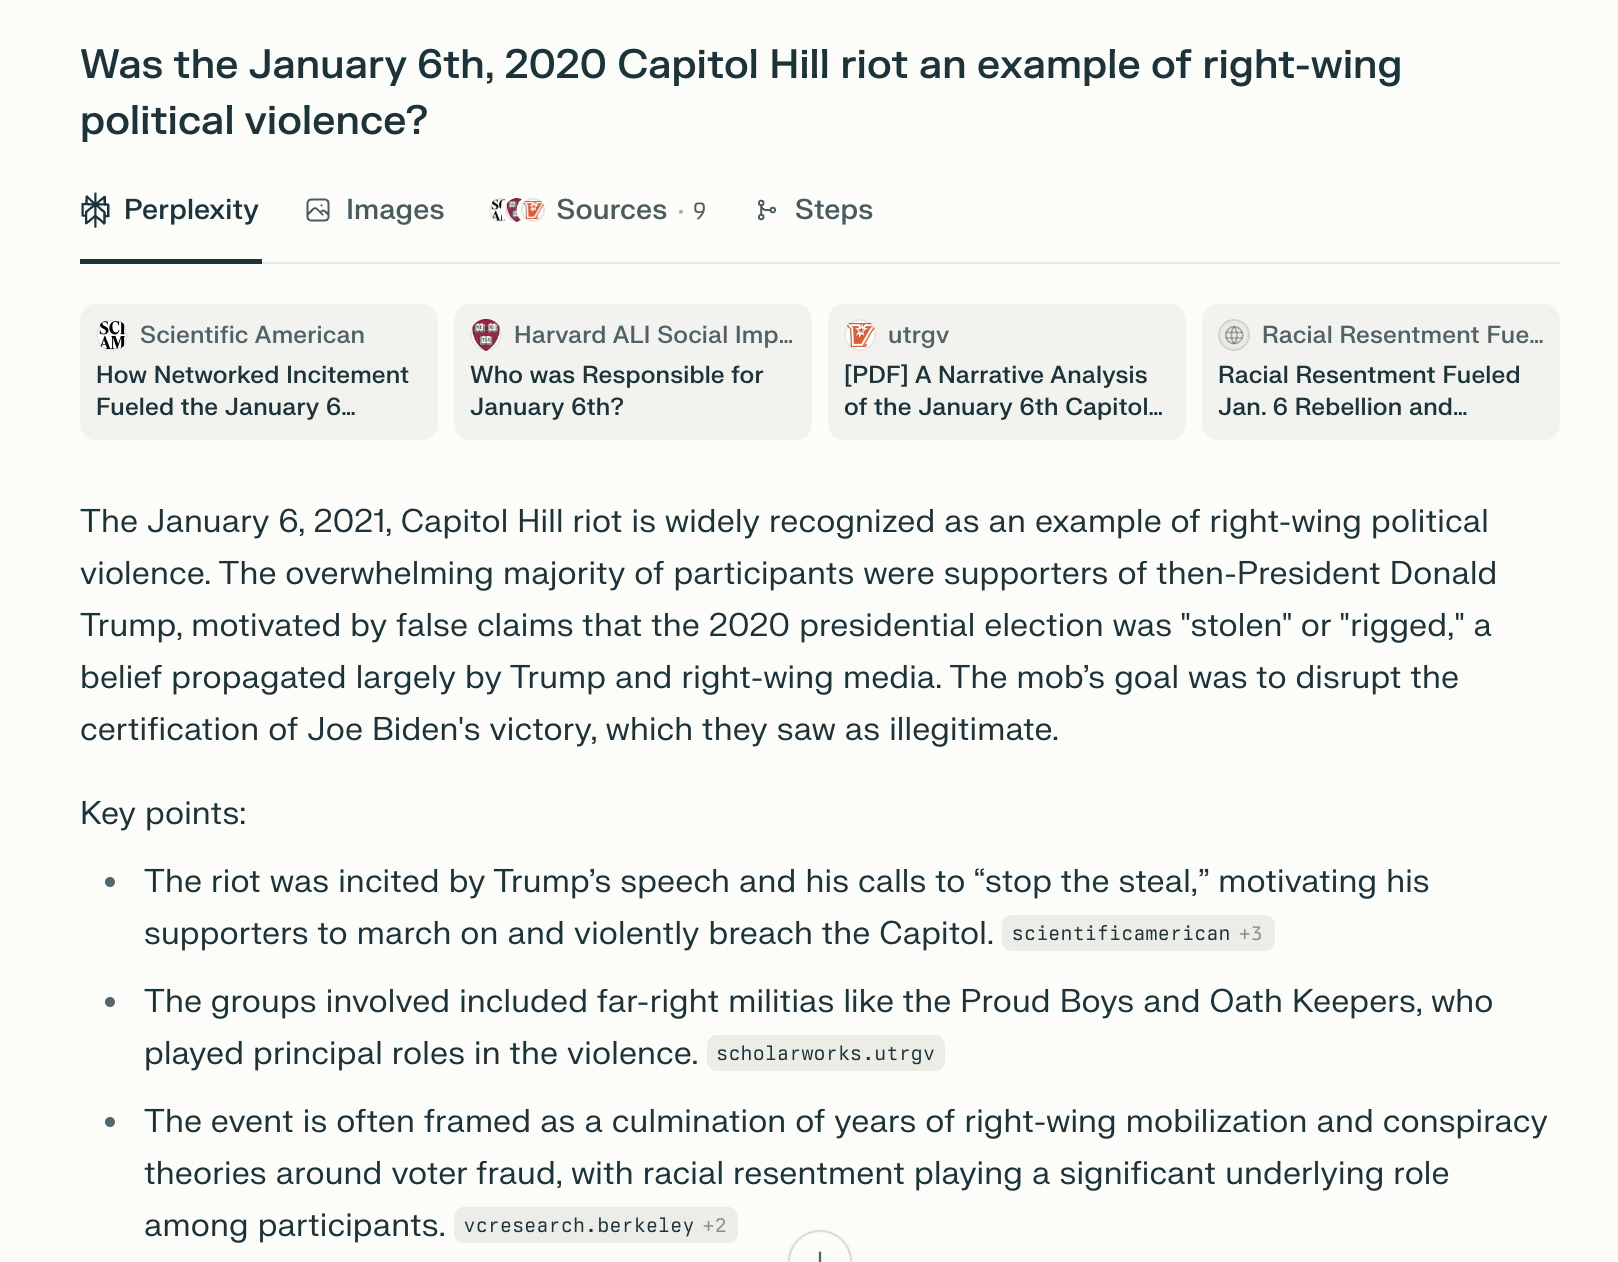Click the Perplexity logo icon

click(x=96, y=210)
